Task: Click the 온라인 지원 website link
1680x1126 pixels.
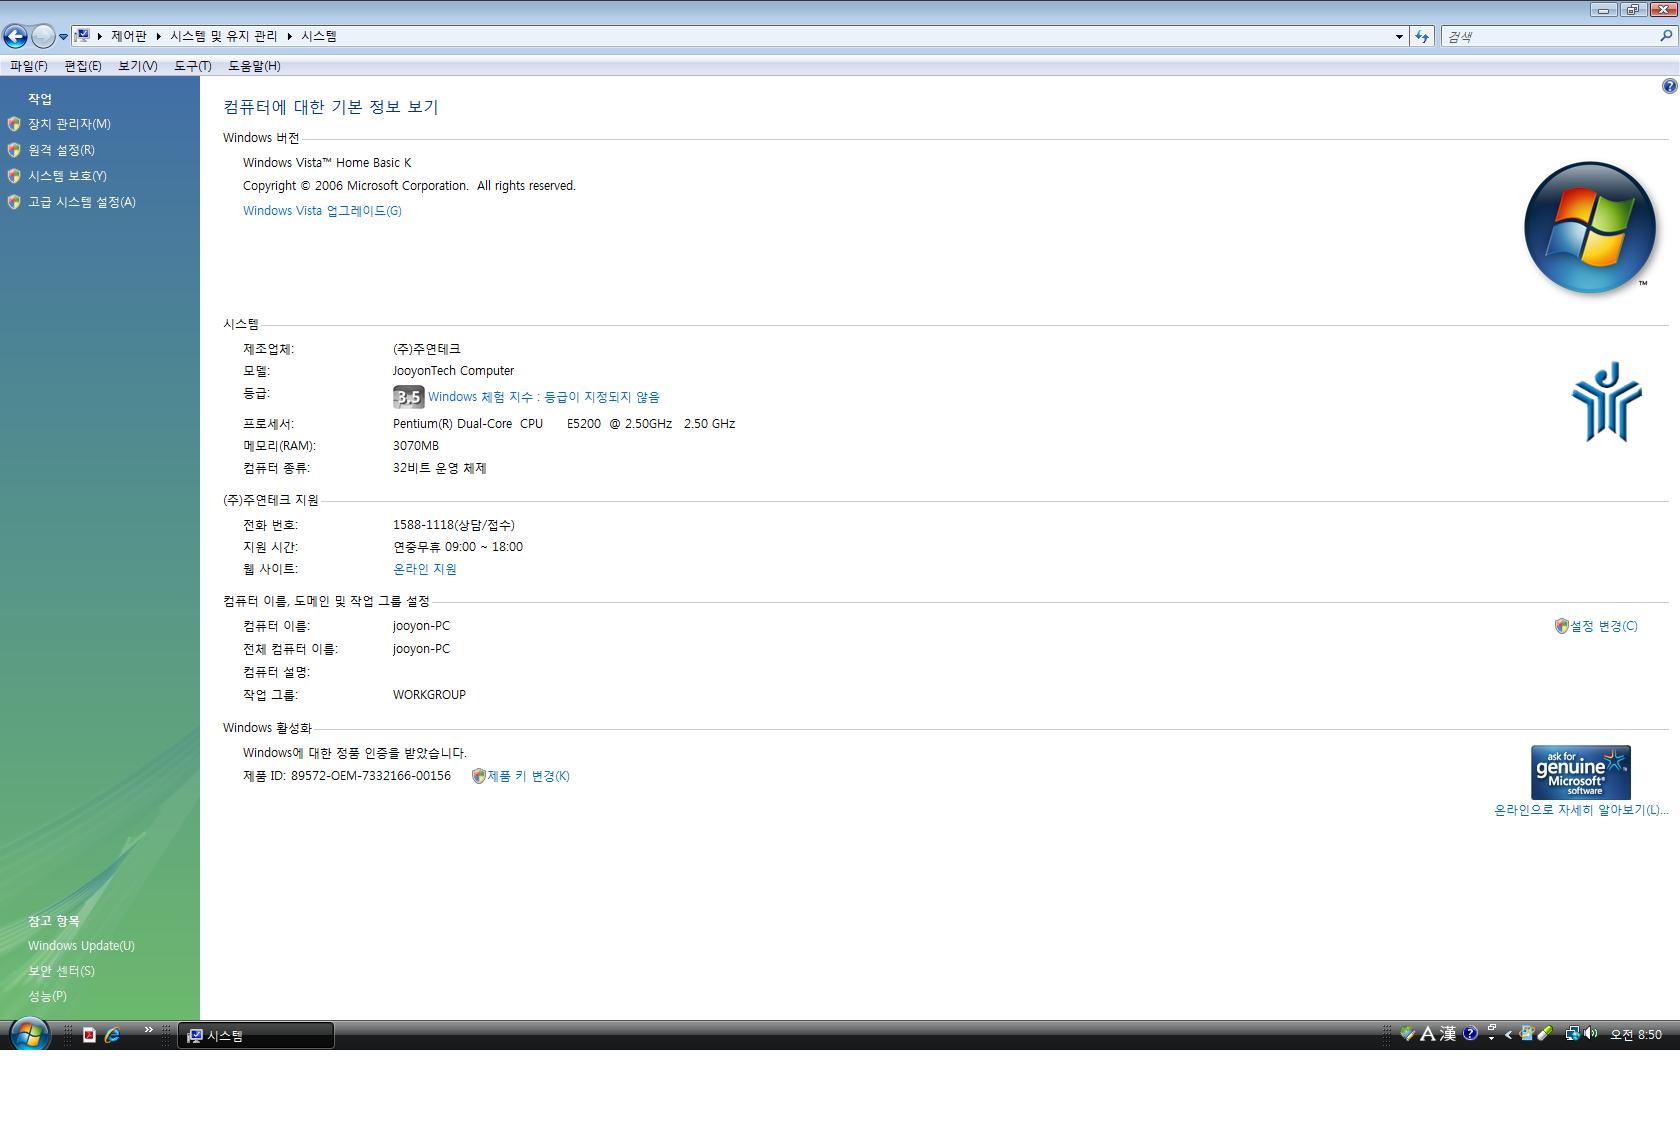Action: point(425,569)
